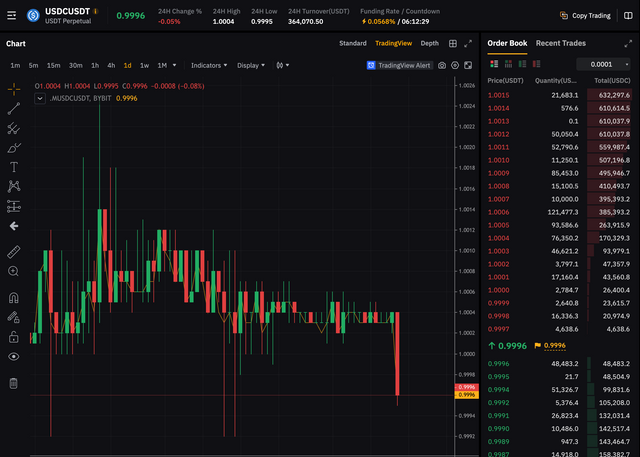Select the 4h timeframe
Image resolution: width=640 pixels, height=457 pixels.
(111, 65)
